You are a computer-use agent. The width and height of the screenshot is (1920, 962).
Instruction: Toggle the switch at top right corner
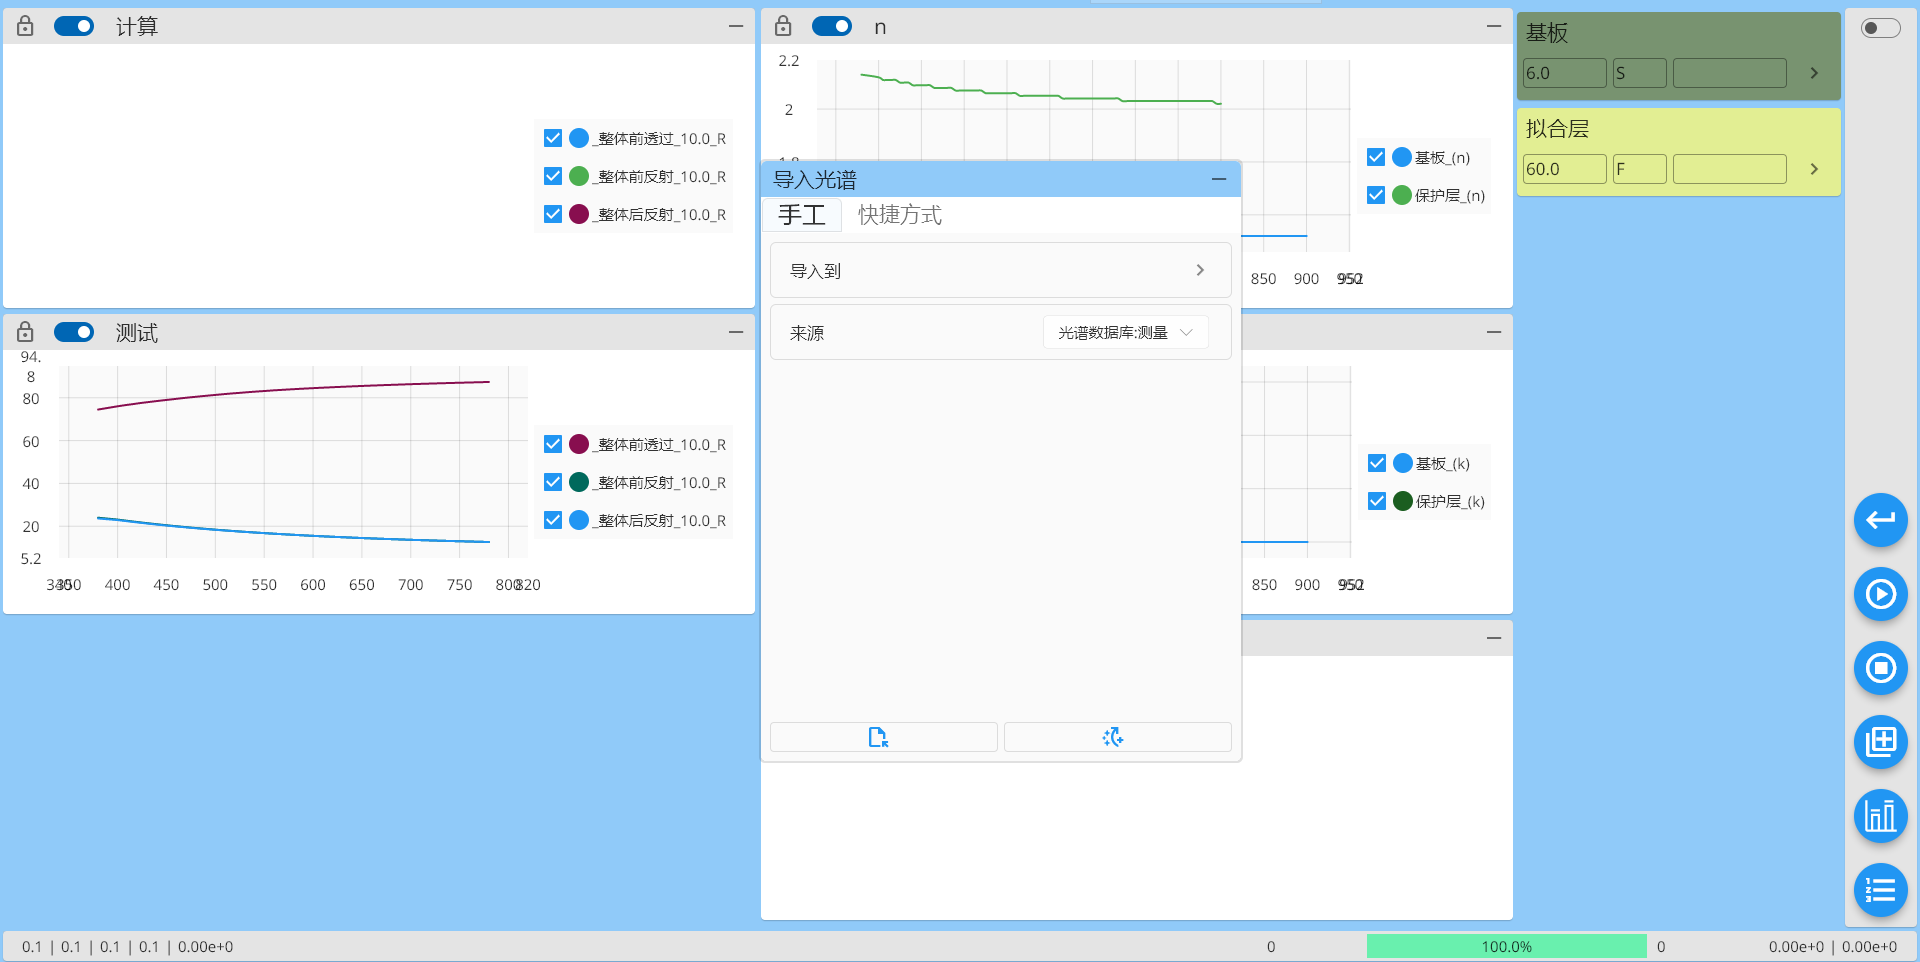pyautogui.click(x=1880, y=28)
